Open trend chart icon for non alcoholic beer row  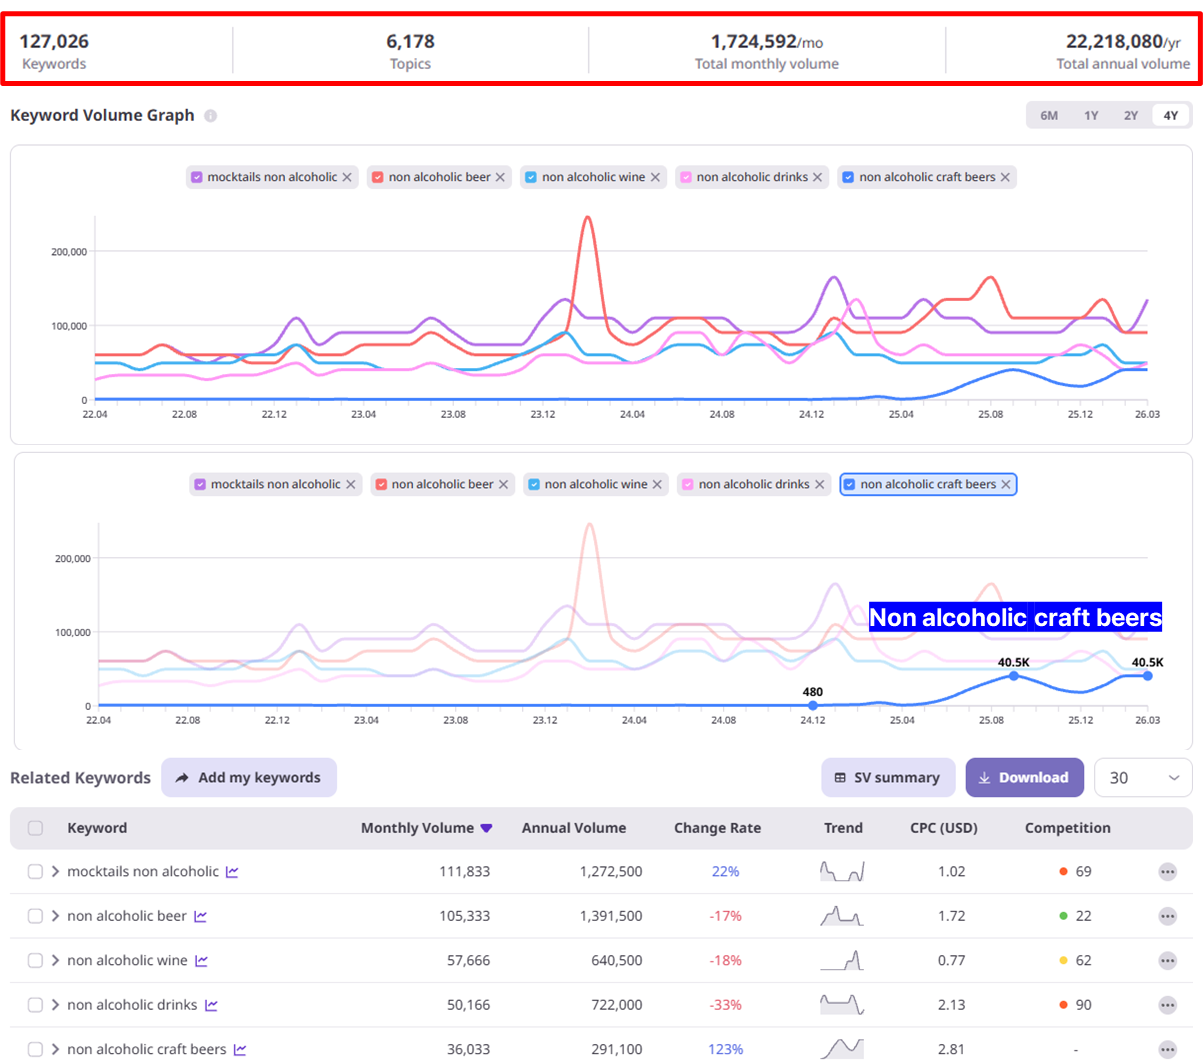click(x=200, y=916)
